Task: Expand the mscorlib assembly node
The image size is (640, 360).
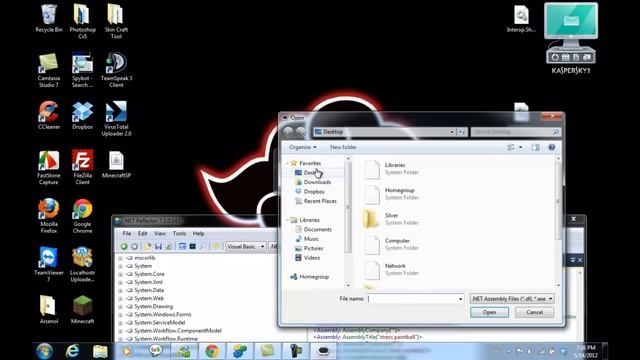Action: tap(120, 258)
